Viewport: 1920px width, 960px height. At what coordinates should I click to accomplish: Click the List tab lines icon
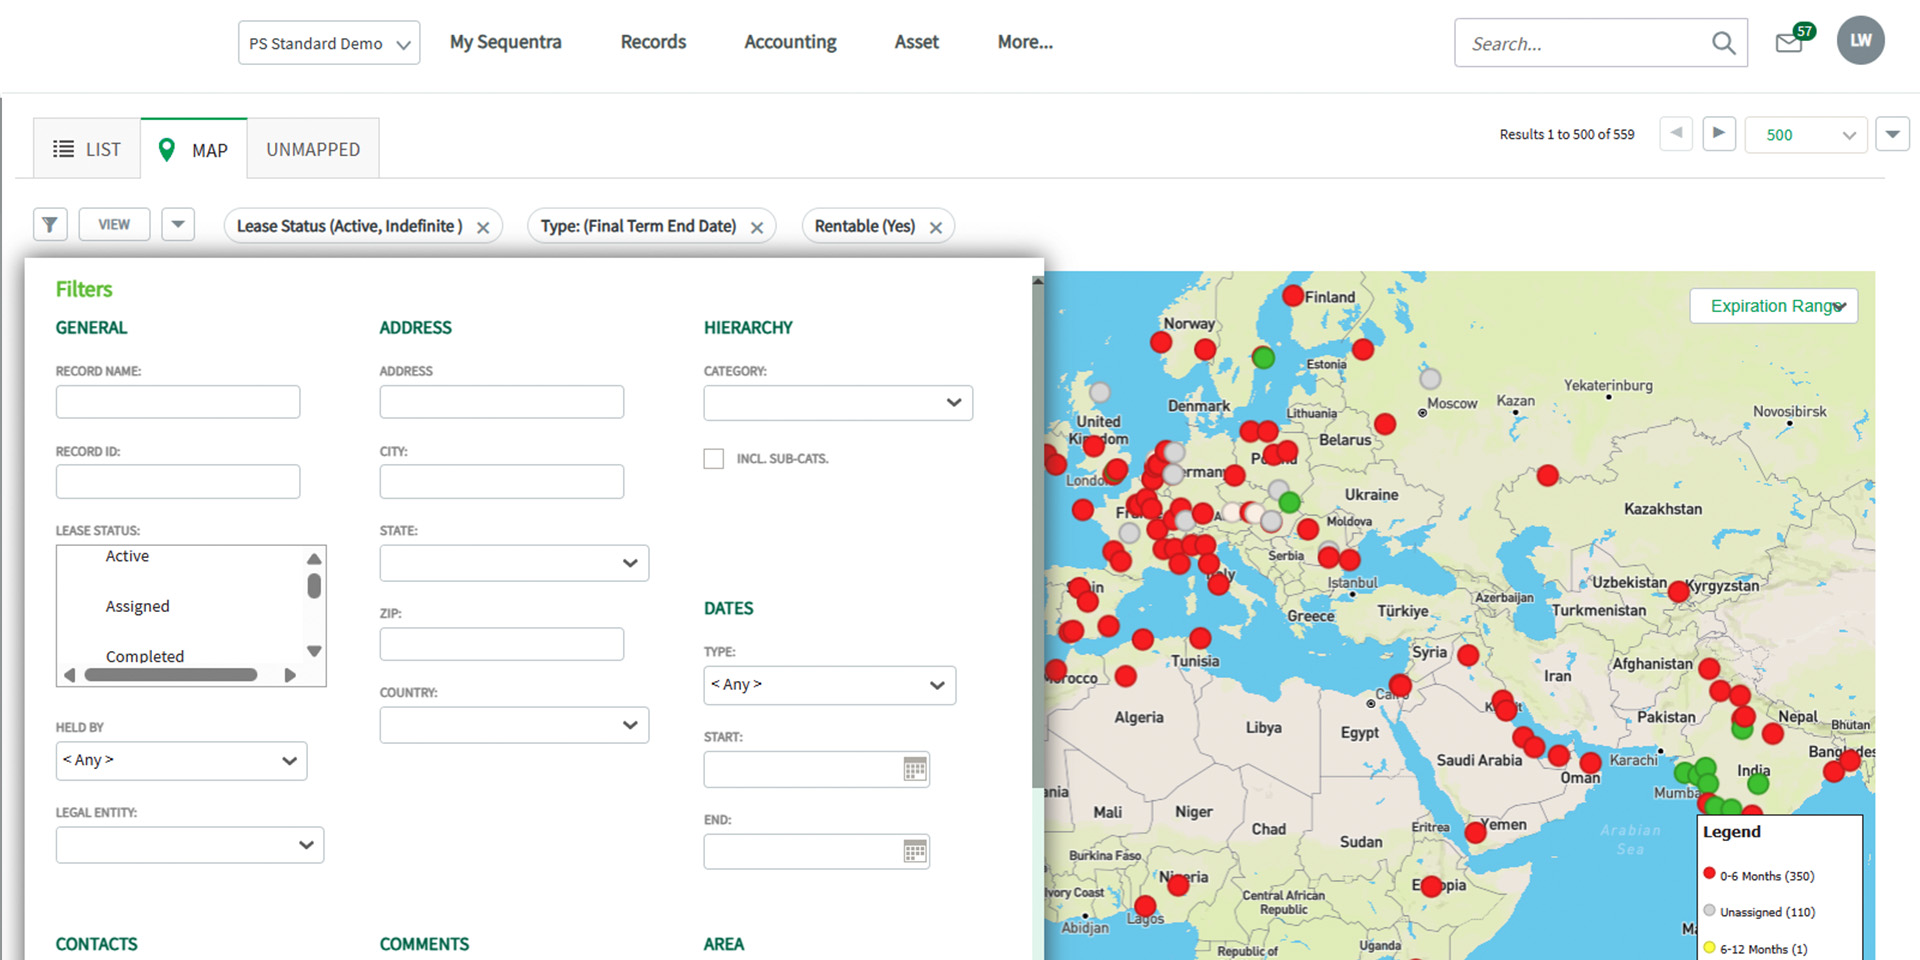pos(63,149)
